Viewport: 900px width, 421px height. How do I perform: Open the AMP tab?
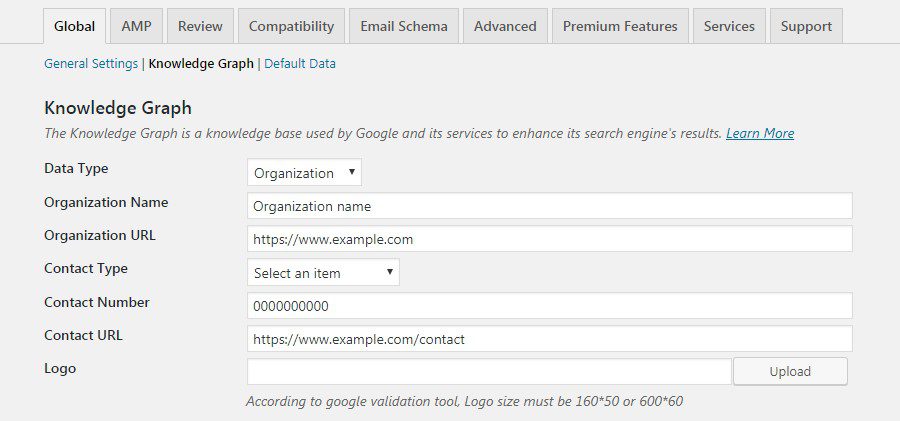[137, 26]
